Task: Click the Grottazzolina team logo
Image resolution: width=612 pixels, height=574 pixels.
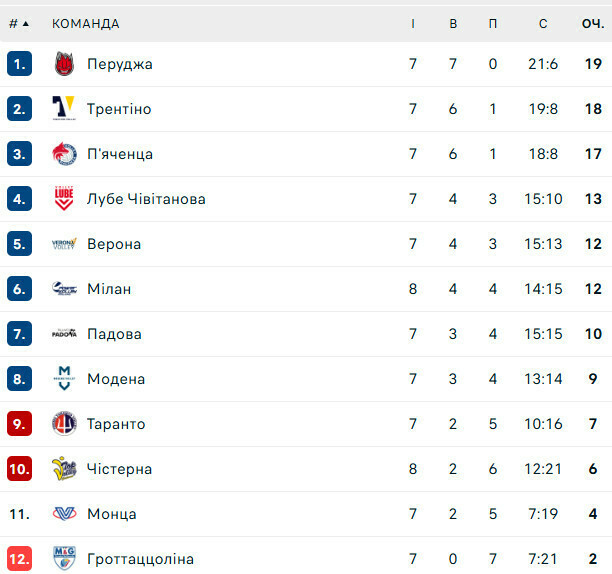Action: coord(64,559)
